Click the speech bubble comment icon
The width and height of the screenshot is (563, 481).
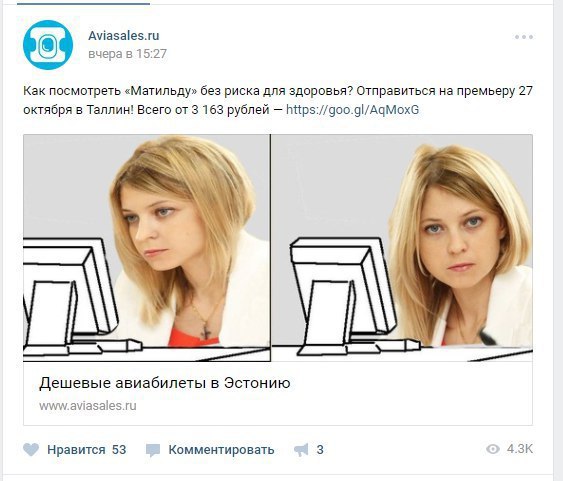coord(153,450)
